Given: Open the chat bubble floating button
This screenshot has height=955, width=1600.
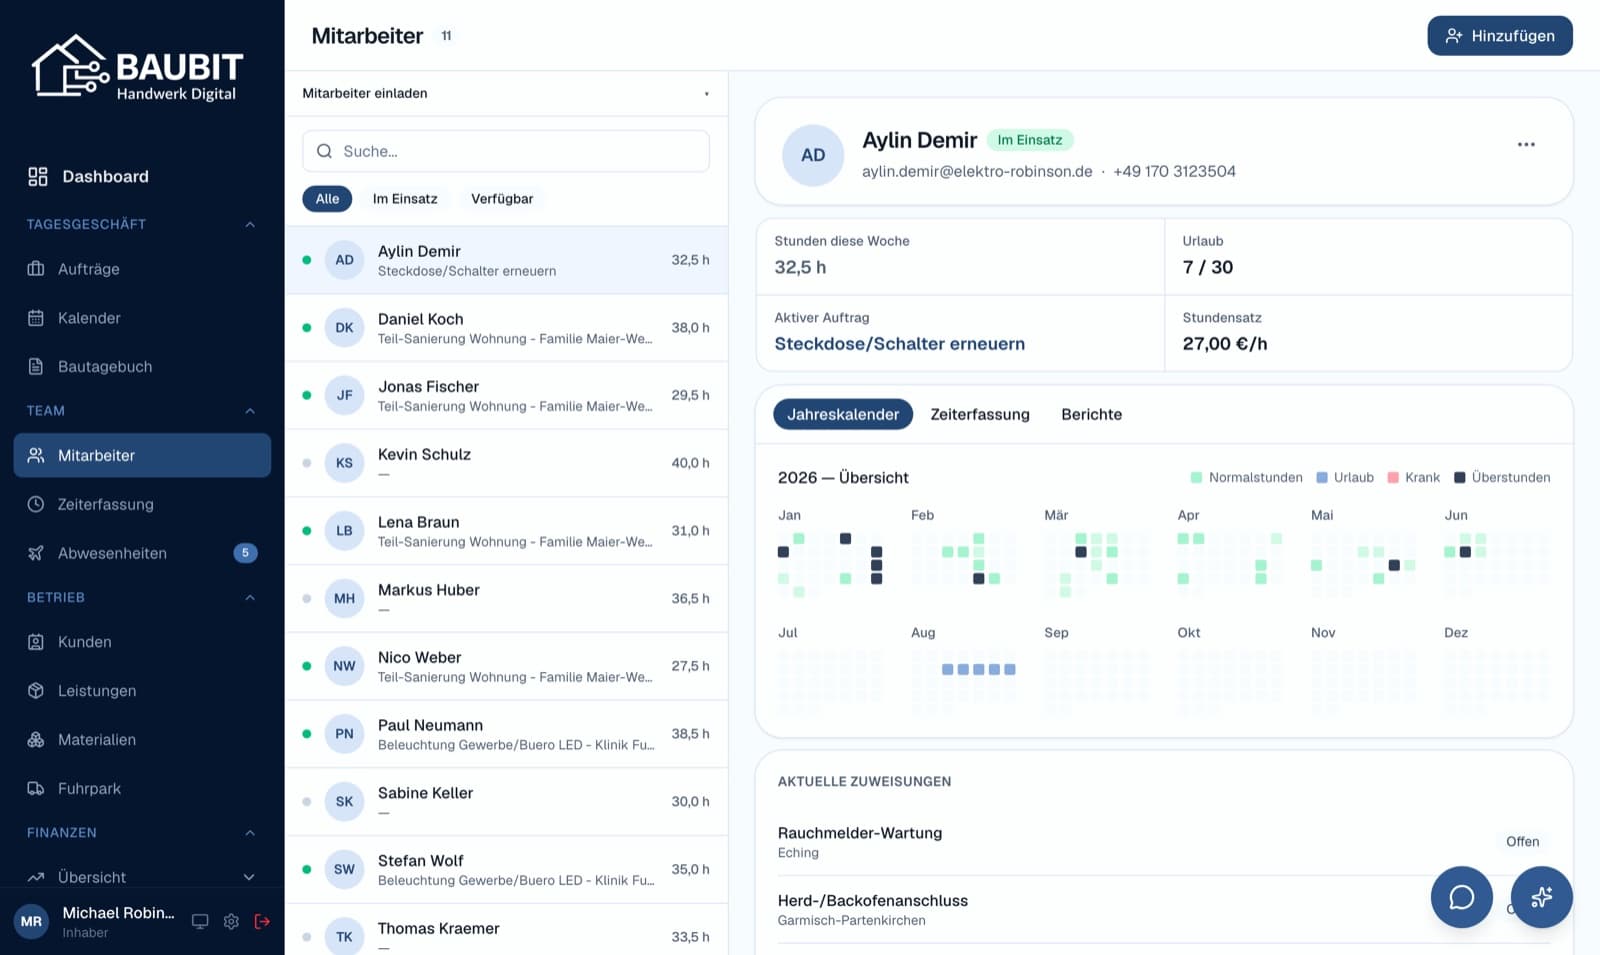Looking at the screenshot, I should point(1461,897).
